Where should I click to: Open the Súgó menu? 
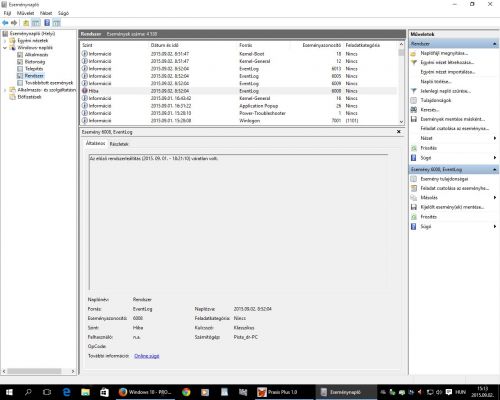[x=63, y=13]
